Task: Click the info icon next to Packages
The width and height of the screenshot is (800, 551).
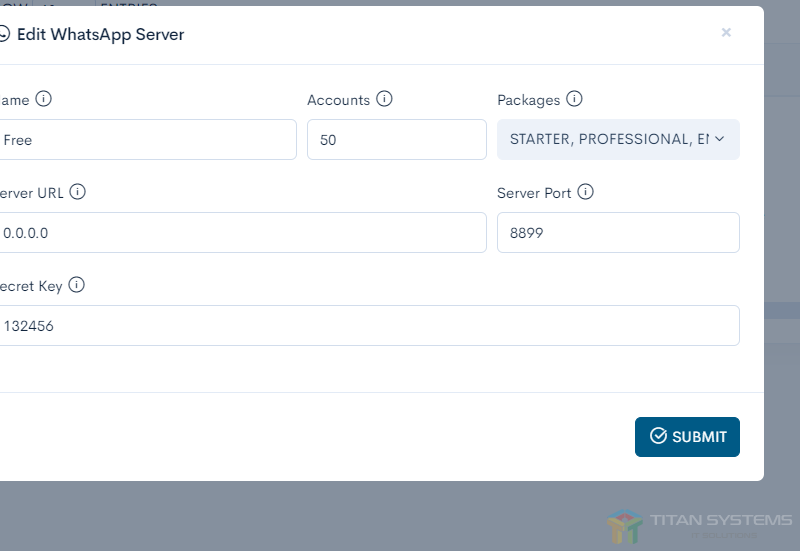Action: pyautogui.click(x=574, y=99)
